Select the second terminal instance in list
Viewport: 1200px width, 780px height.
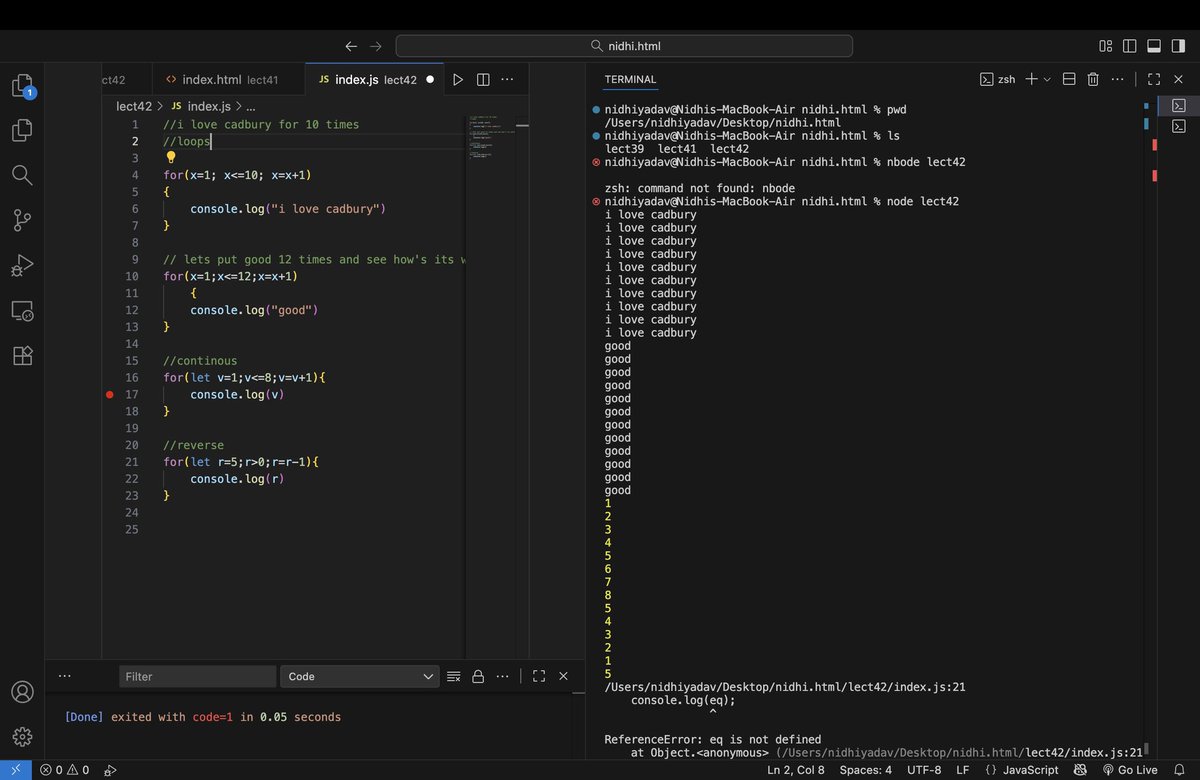coord(1178,126)
